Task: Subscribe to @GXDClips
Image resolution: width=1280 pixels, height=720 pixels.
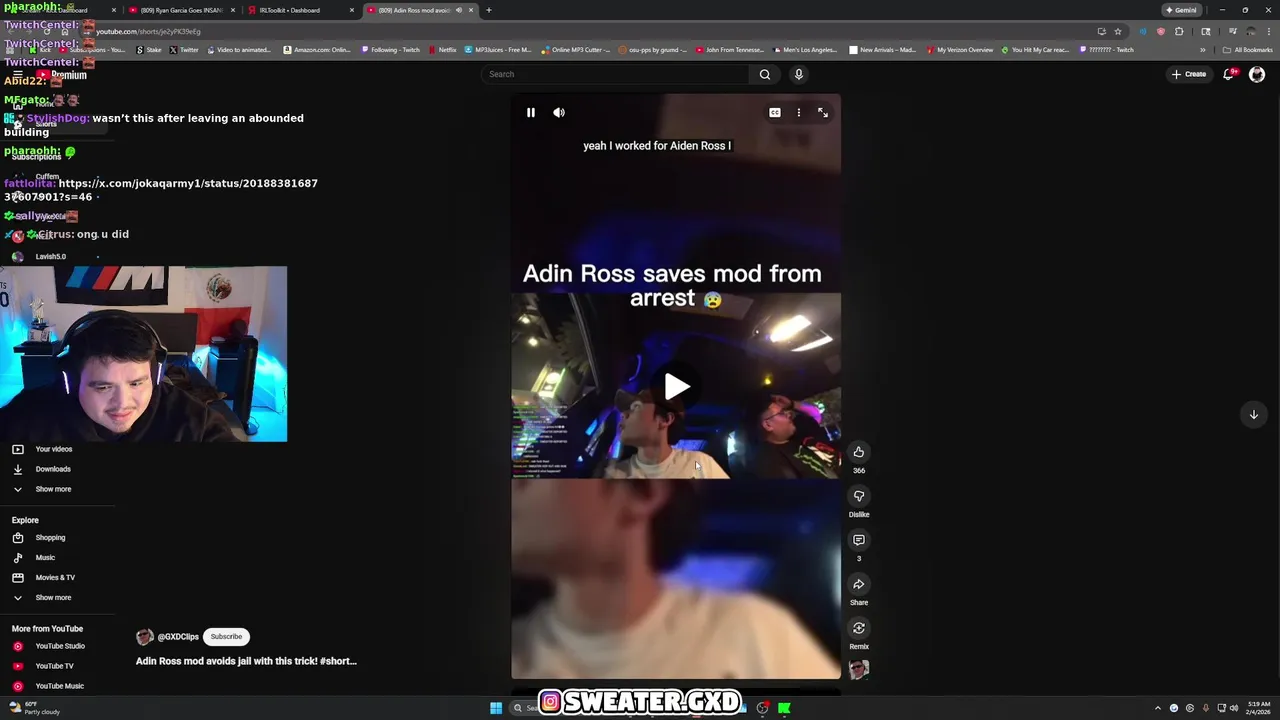Action: click(226, 637)
